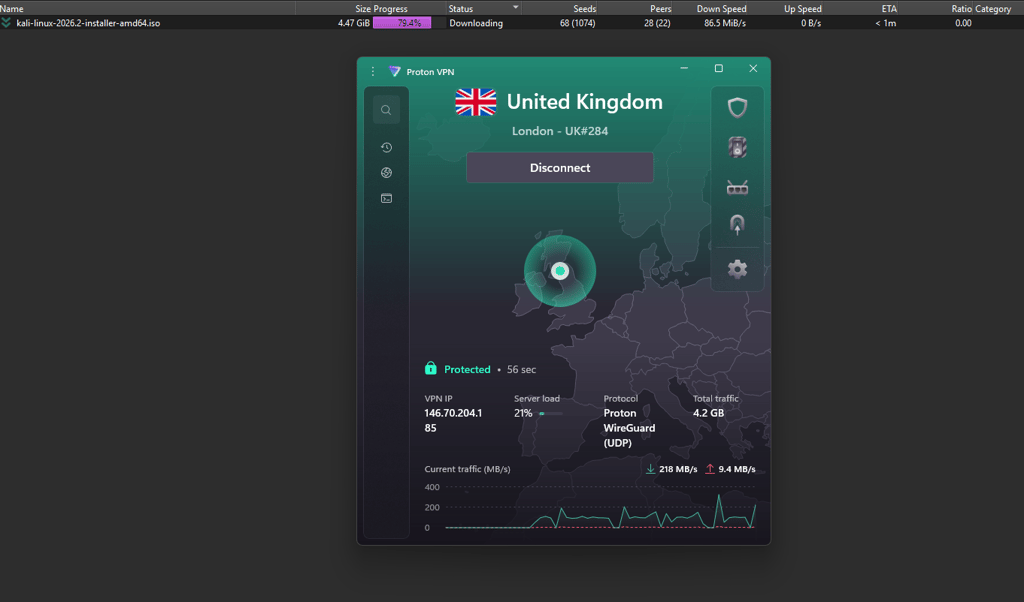This screenshot has width=1024, height=602.
Task: Click the green lock Protected icon
Action: pyautogui.click(x=430, y=368)
